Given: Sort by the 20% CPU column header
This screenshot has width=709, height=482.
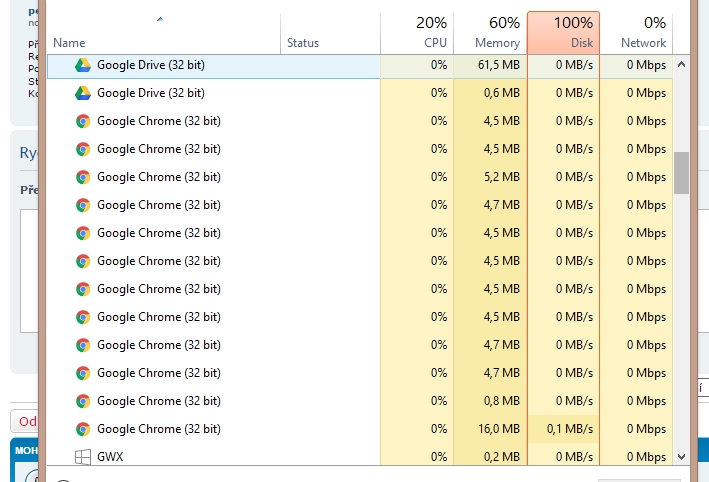Looking at the screenshot, I should click(431, 32).
